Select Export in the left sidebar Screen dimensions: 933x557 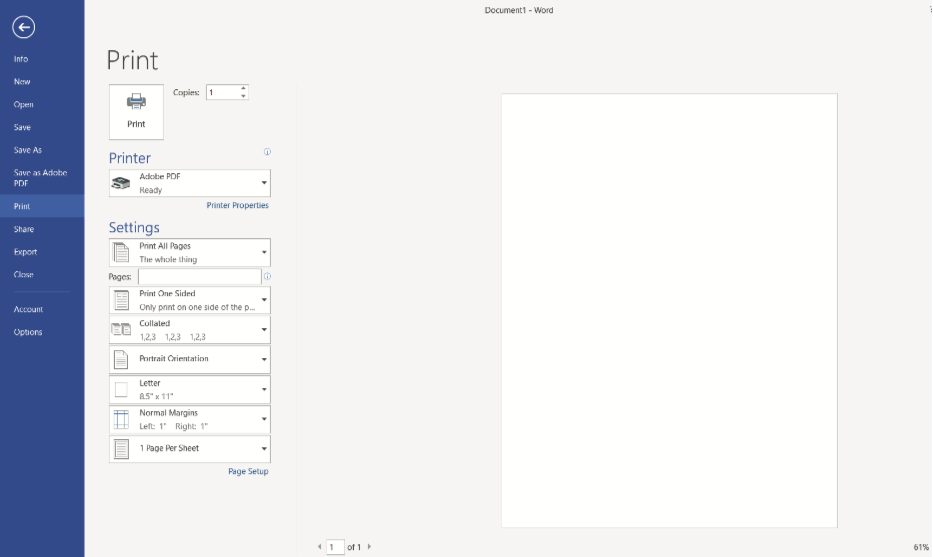25,252
